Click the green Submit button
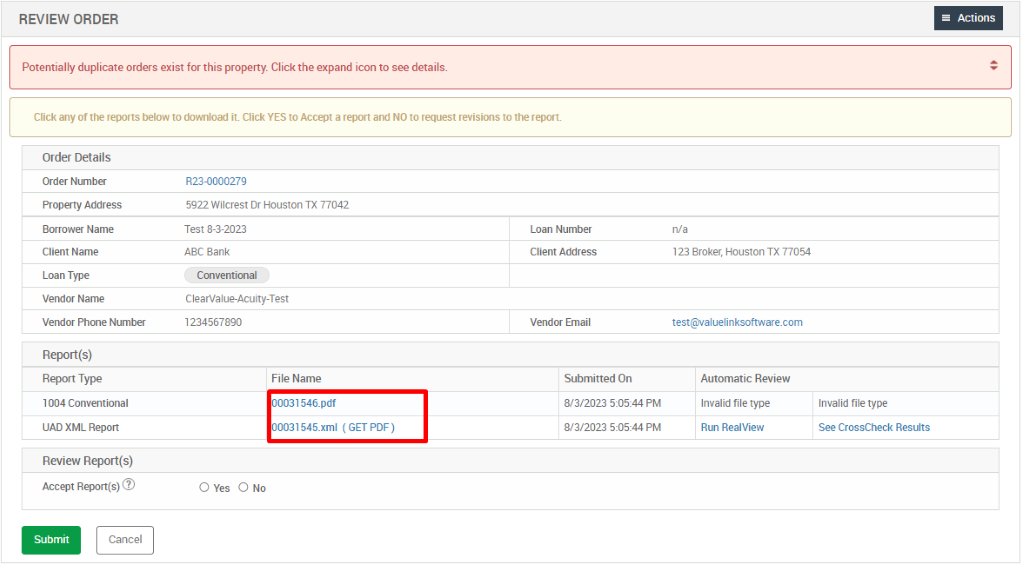The width and height of the screenshot is (1024, 566). (x=51, y=540)
